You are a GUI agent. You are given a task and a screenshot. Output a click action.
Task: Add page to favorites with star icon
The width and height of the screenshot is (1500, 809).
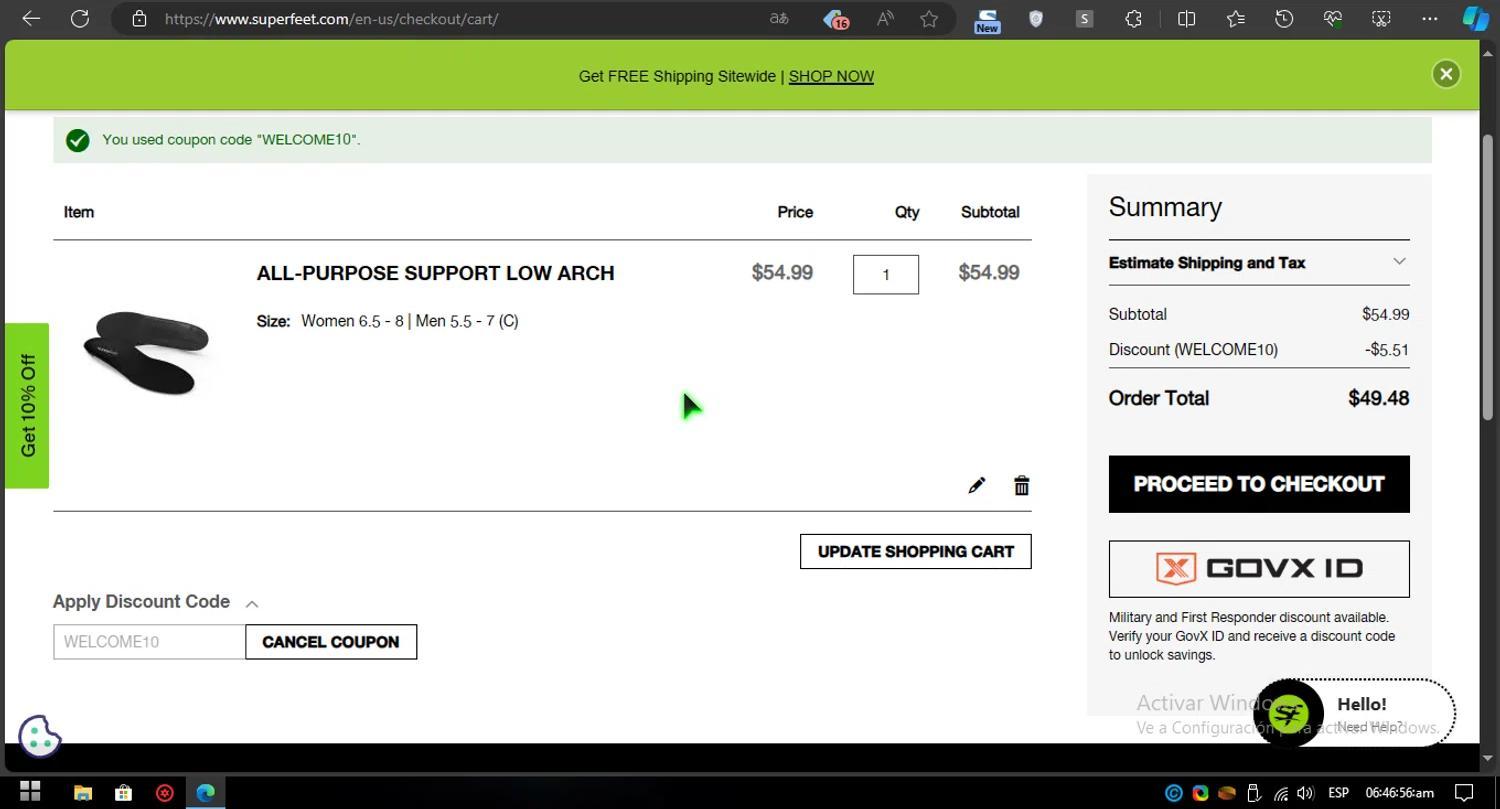coord(929,18)
